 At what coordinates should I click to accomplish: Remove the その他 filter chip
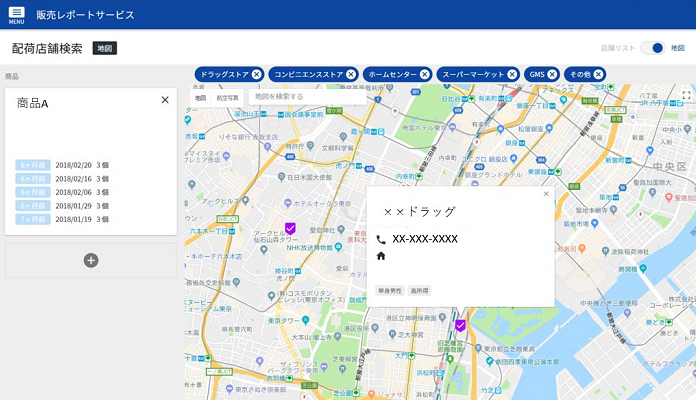(x=598, y=75)
